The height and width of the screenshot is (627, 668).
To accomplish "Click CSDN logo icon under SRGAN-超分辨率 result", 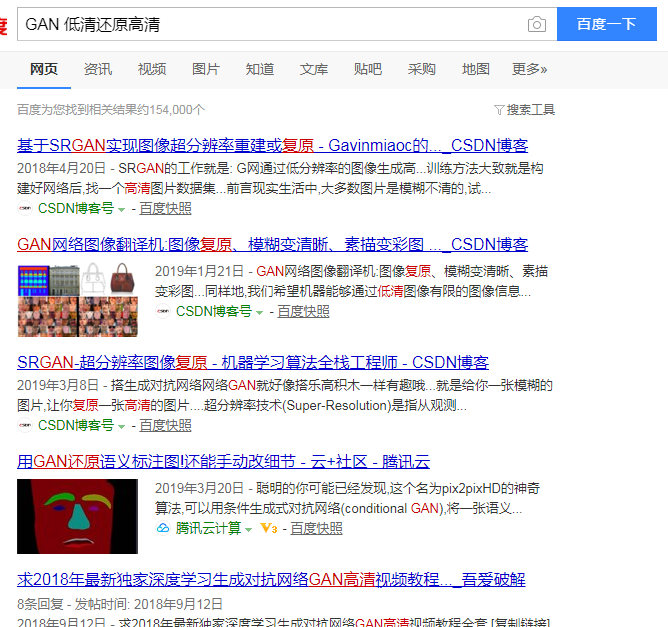I will point(25,425).
